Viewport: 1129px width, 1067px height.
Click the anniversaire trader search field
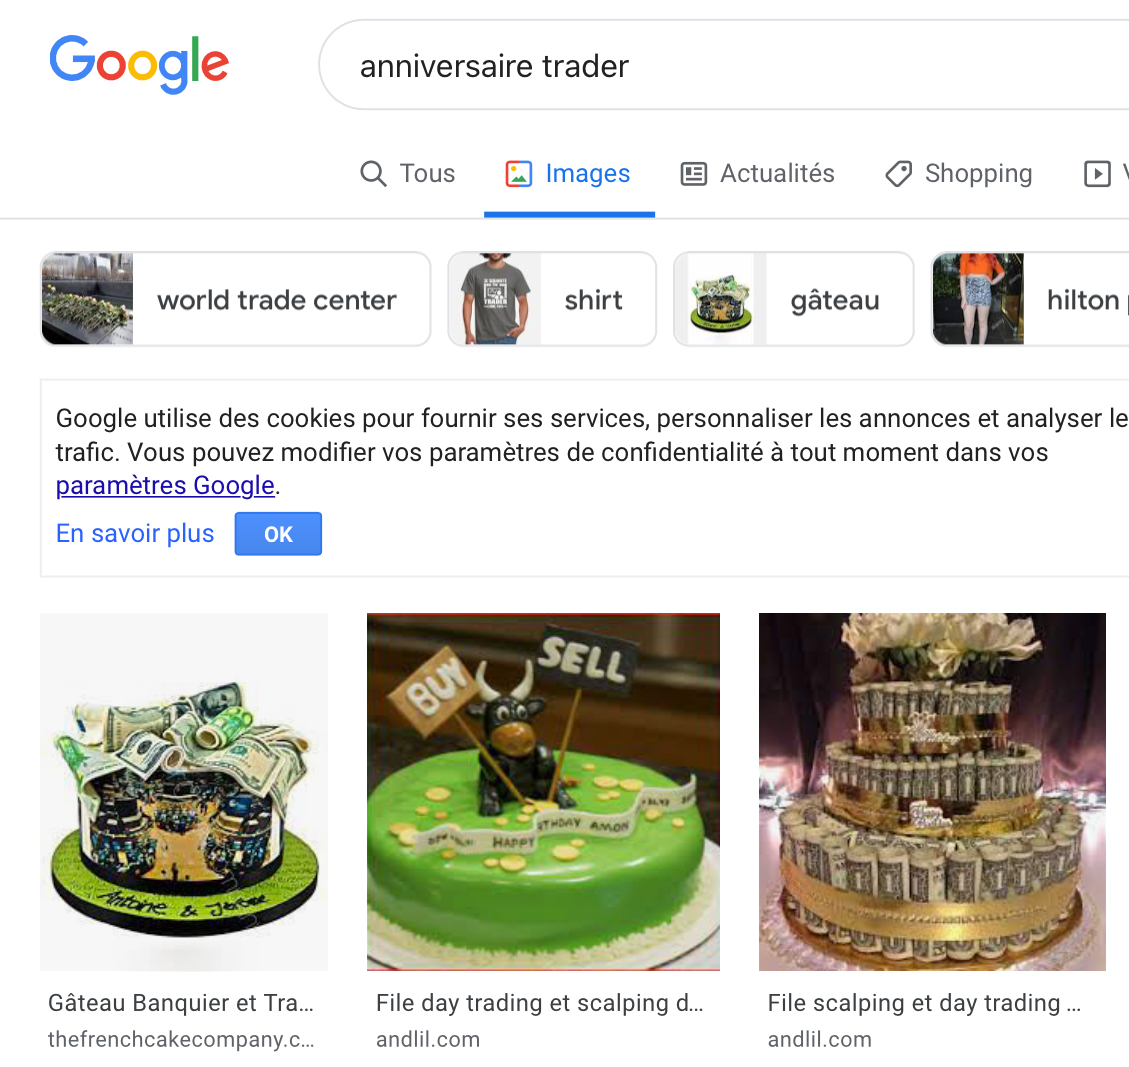(724, 66)
